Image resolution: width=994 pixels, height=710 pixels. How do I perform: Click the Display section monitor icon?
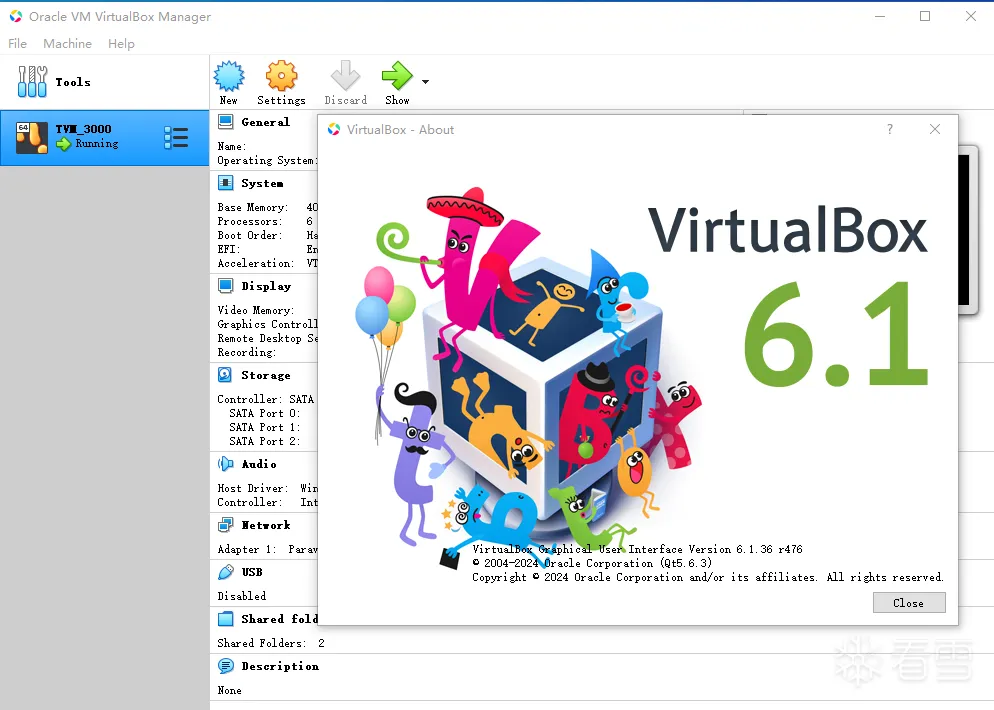coord(225,286)
